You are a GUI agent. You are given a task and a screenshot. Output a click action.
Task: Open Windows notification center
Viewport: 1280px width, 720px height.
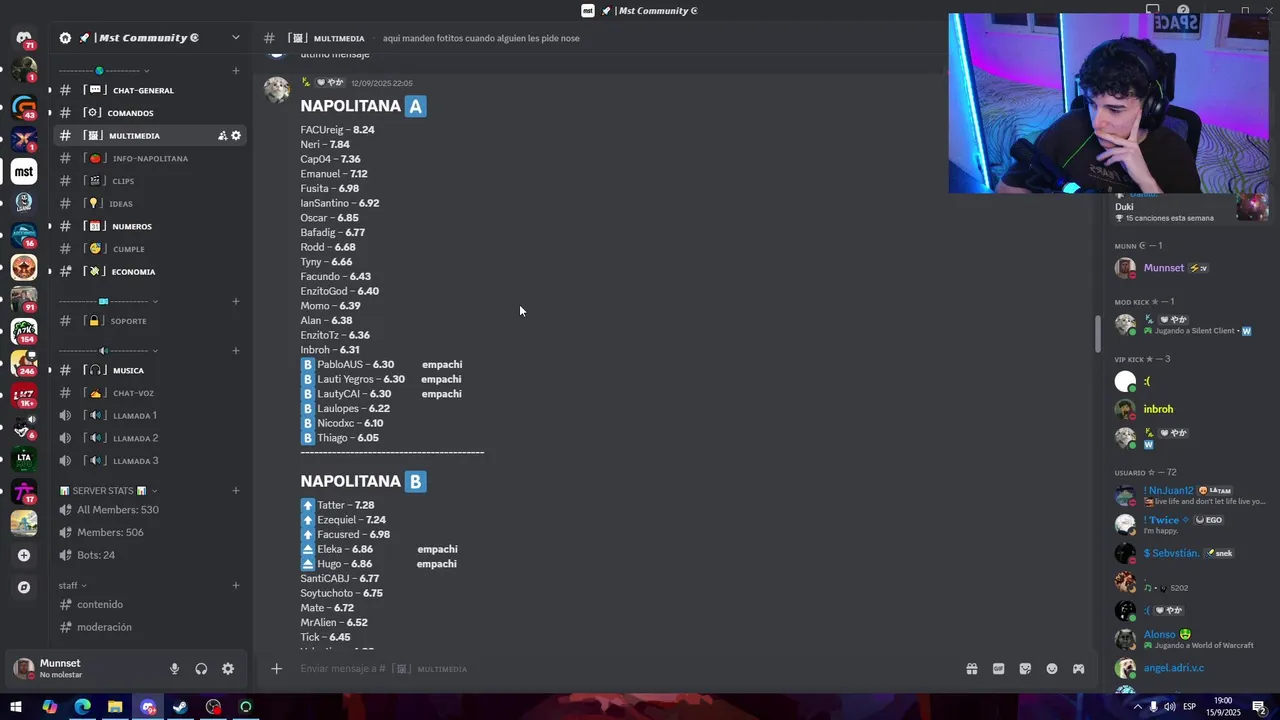pos(1259,707)
